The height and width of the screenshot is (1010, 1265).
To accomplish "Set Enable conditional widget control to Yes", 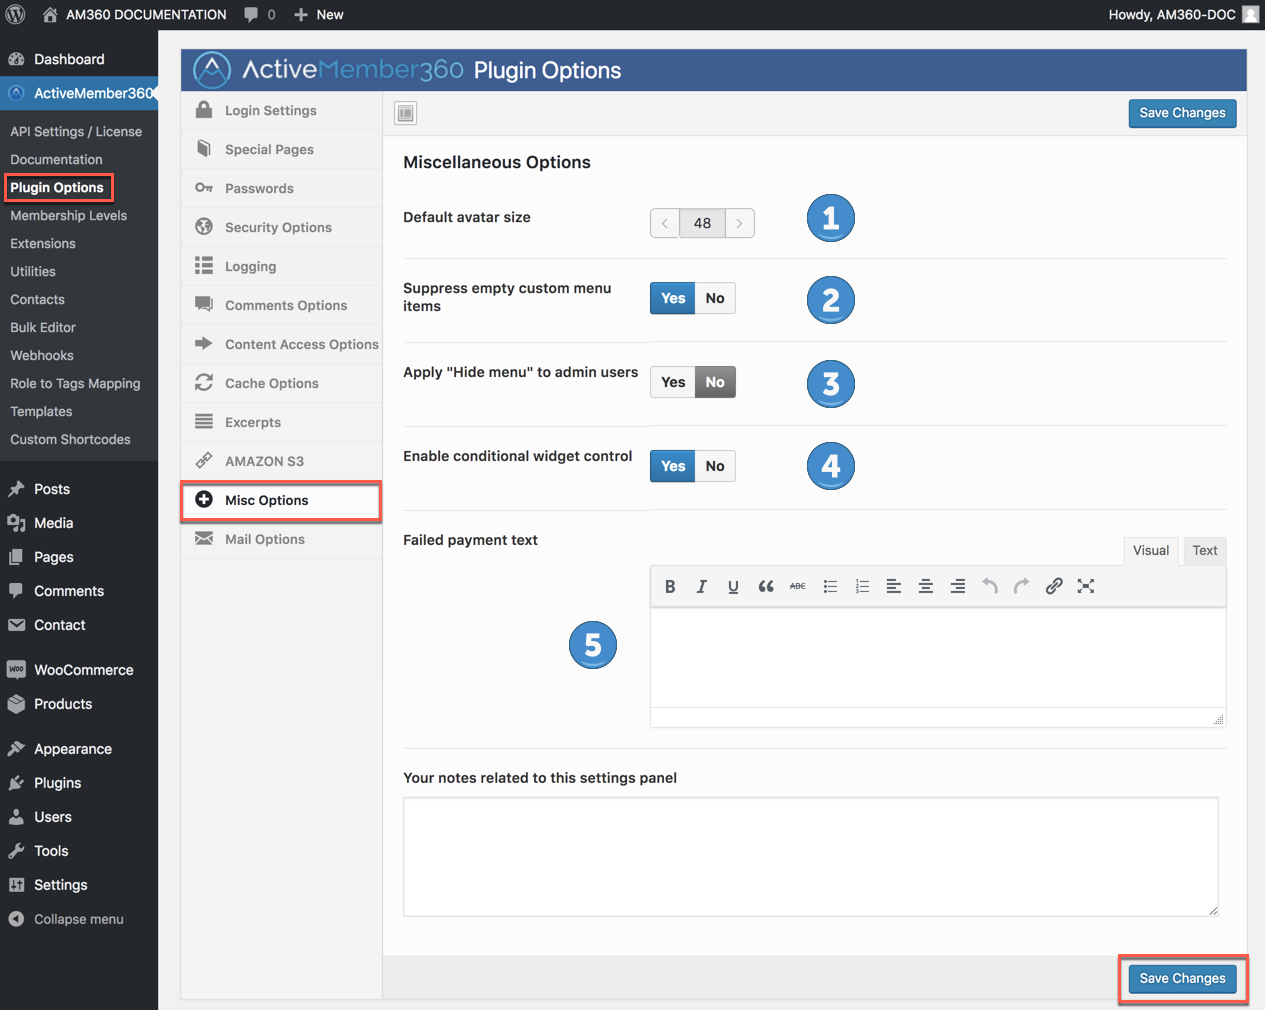I will [x=673, y=466].
